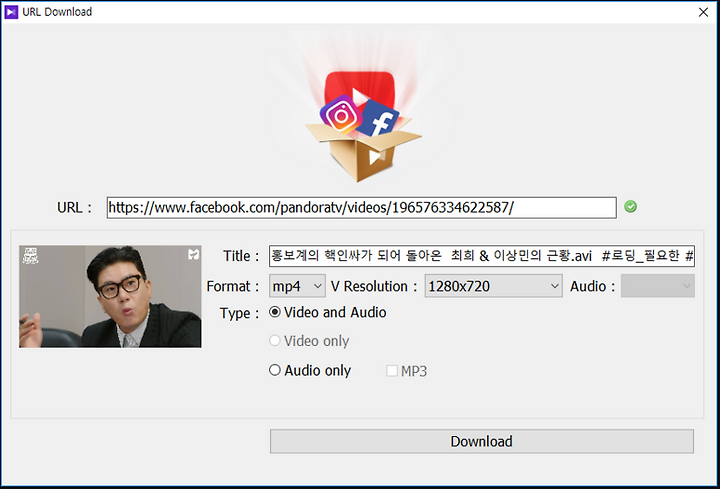Click the Title text field
Image resolution: width=720 pixels, height=489 pixels.
point(482,256)
